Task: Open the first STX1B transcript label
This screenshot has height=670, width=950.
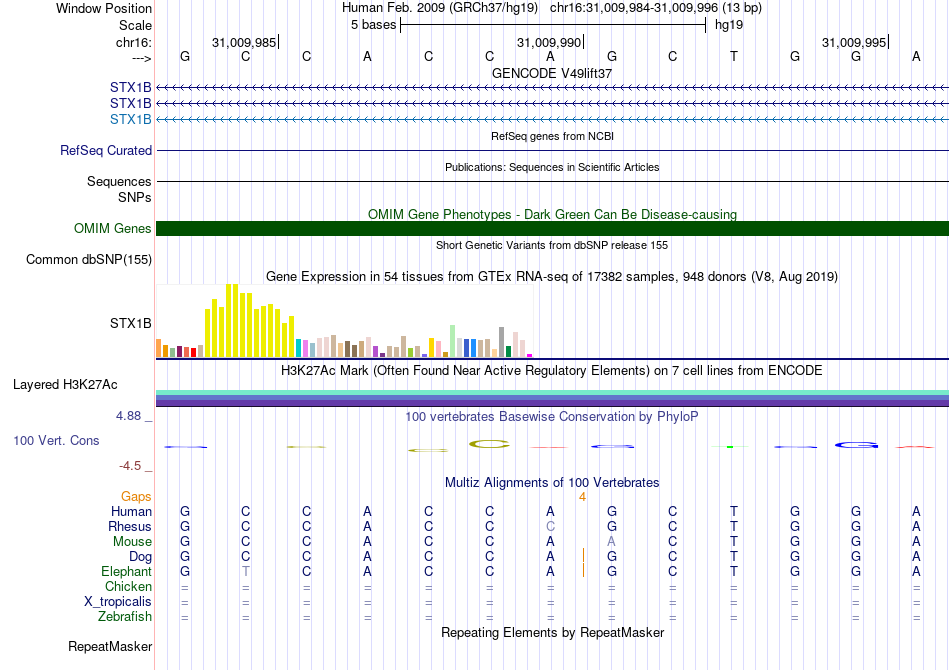Action: [x=130, y=88]
